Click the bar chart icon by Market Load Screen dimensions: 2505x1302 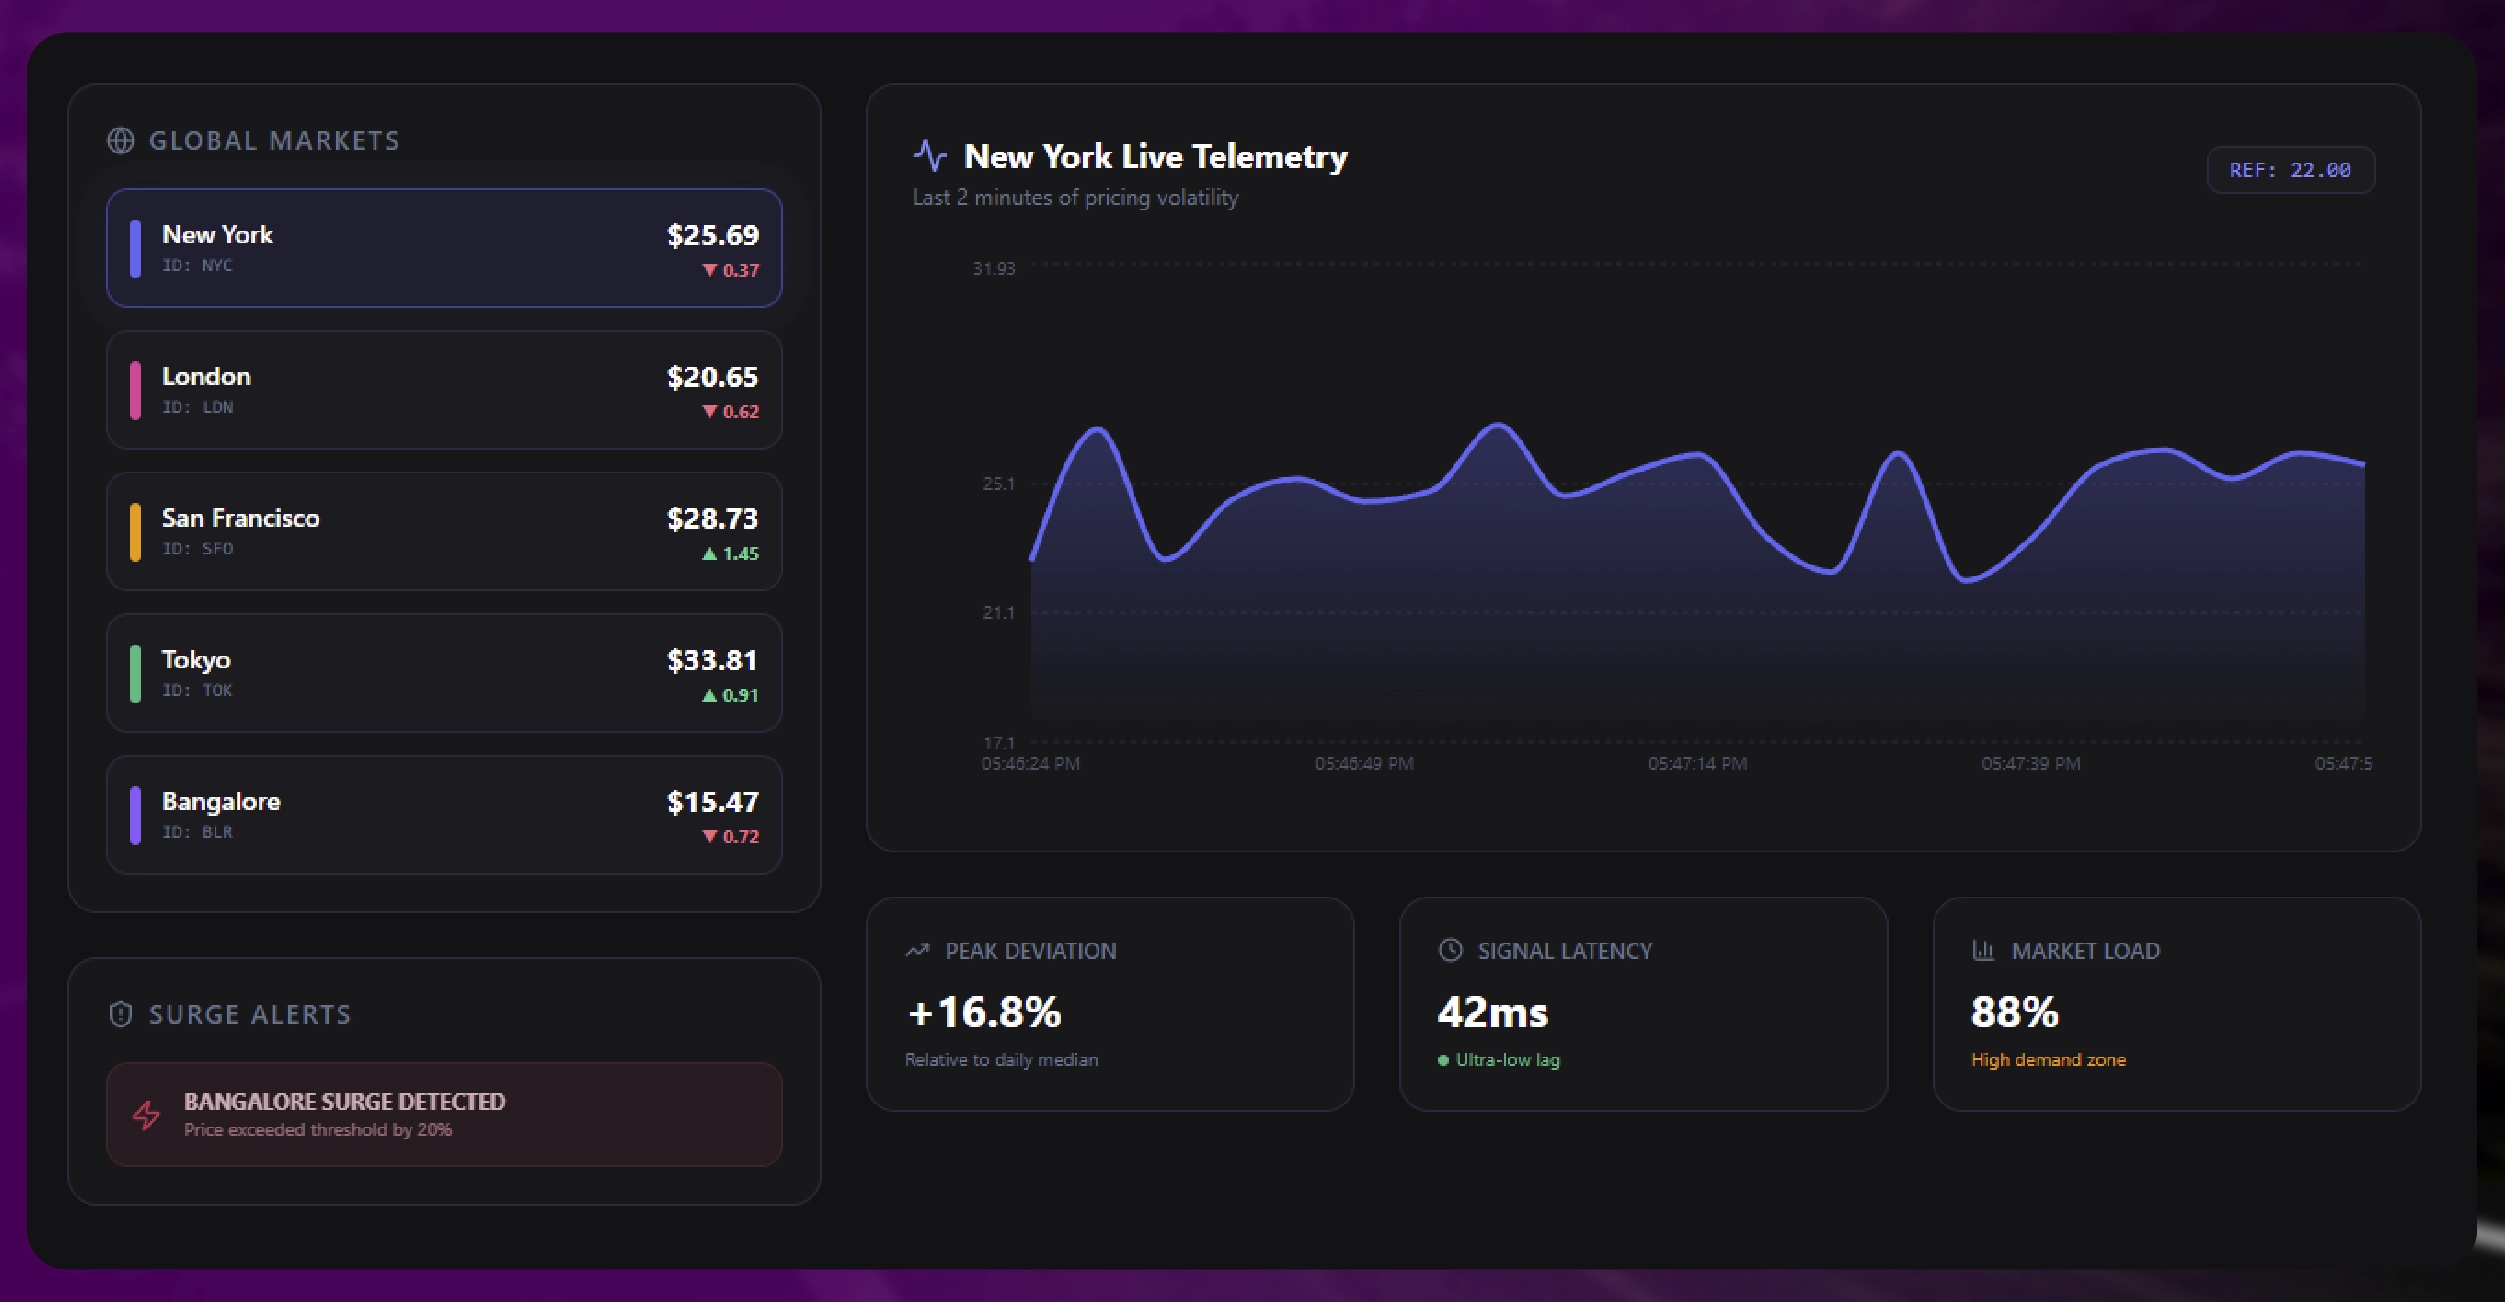1983,950
